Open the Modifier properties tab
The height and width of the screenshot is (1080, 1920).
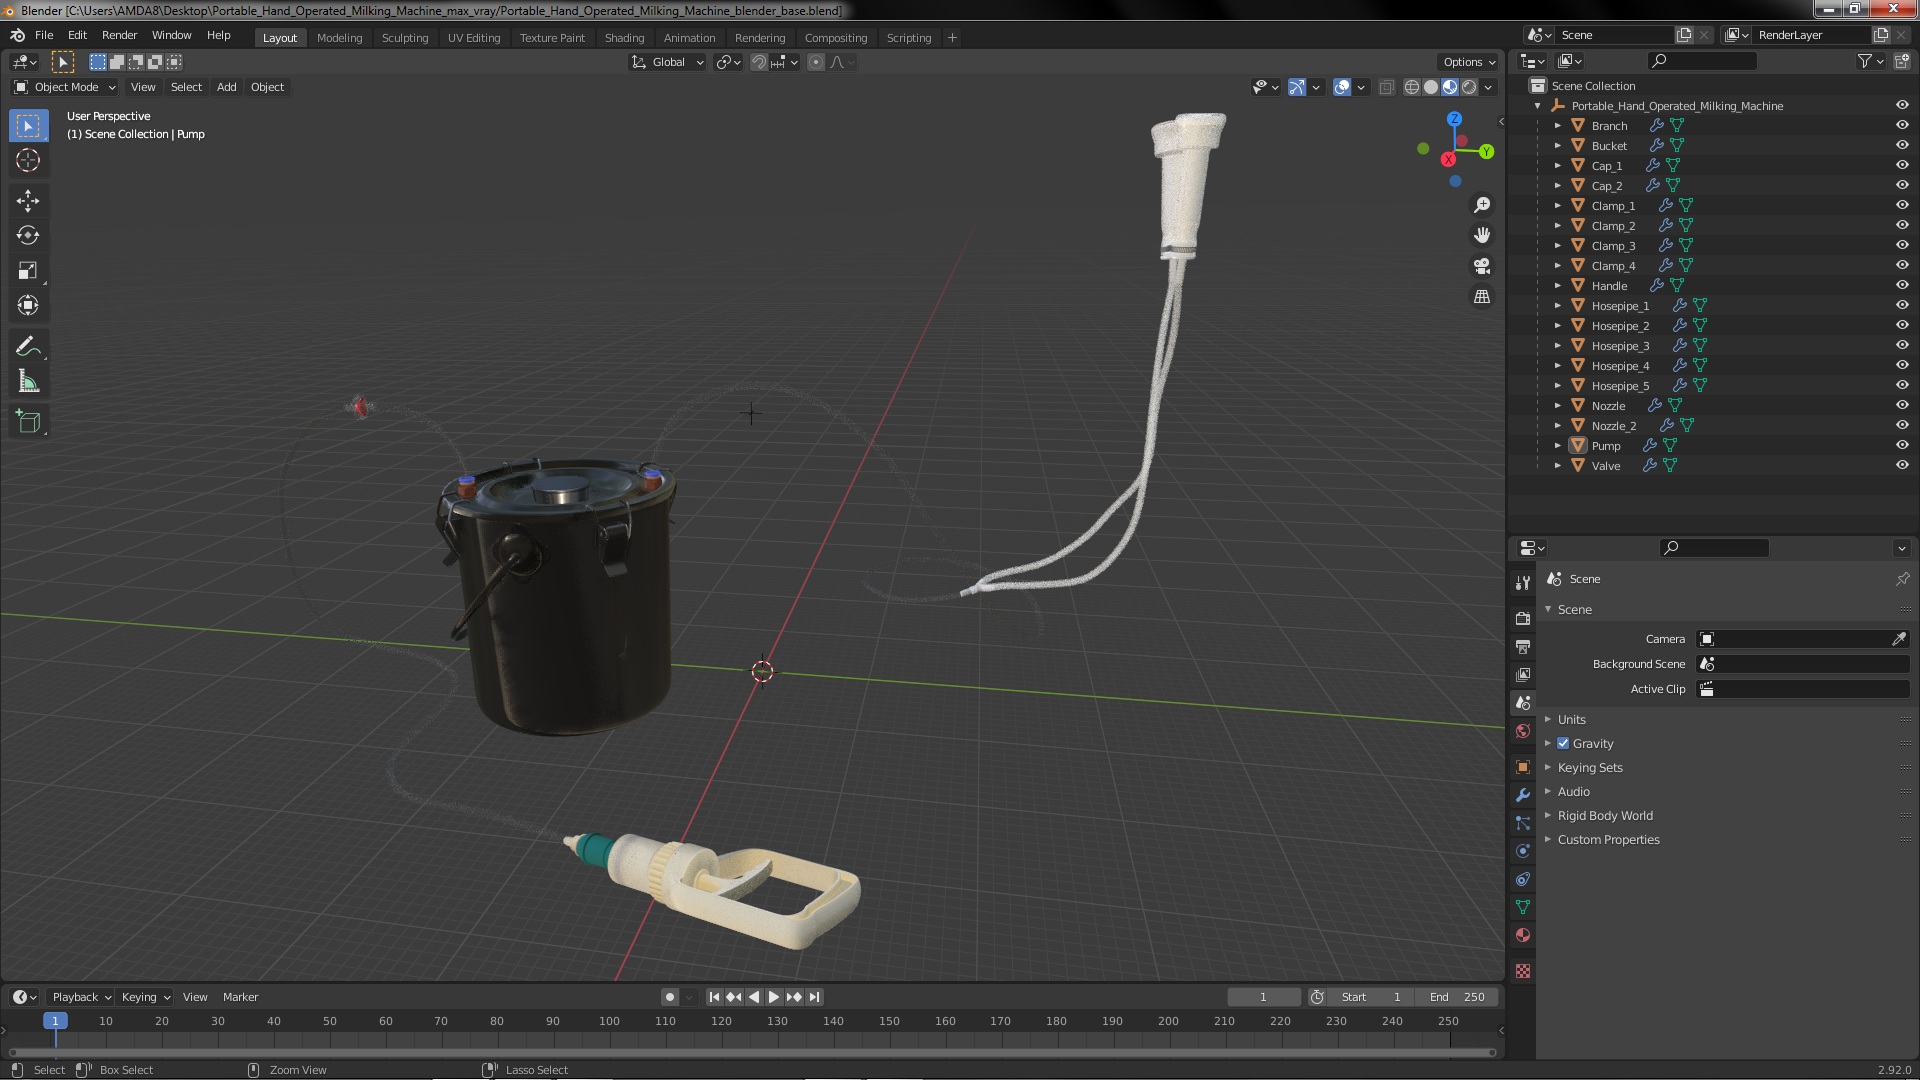1523,795
